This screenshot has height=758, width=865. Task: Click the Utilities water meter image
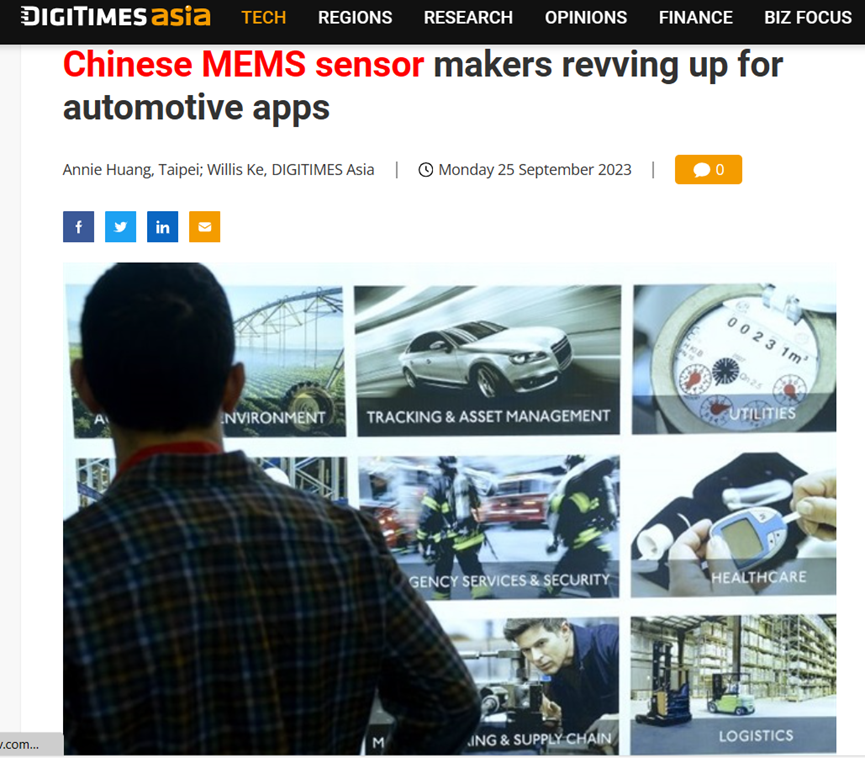pos(734,359)
